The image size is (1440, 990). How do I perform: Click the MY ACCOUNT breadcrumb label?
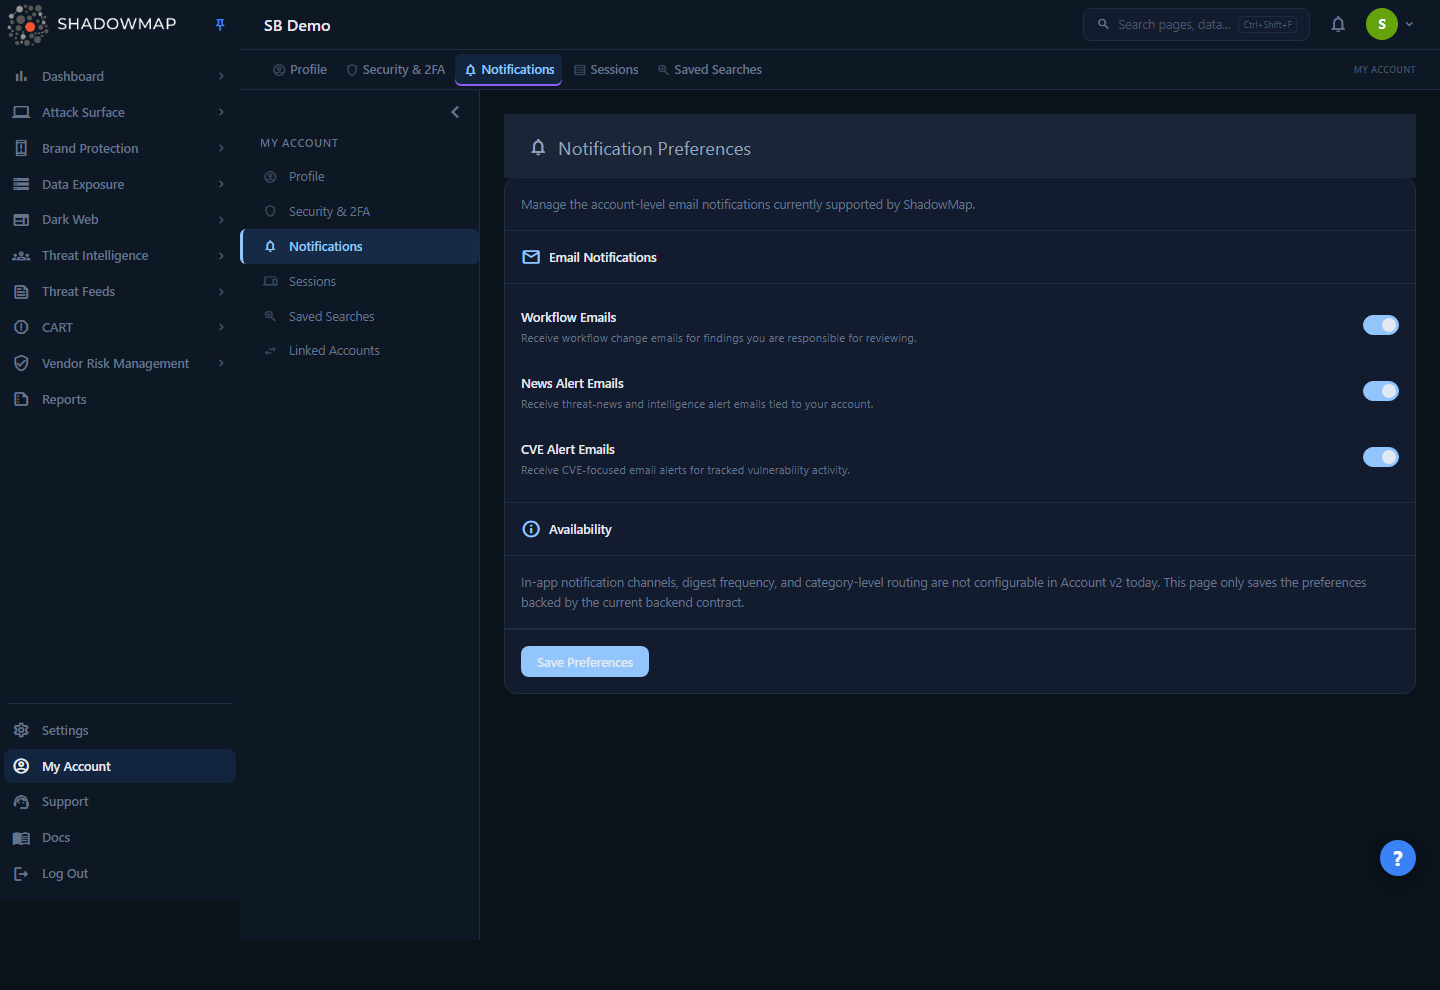(x=1384, y=70)
